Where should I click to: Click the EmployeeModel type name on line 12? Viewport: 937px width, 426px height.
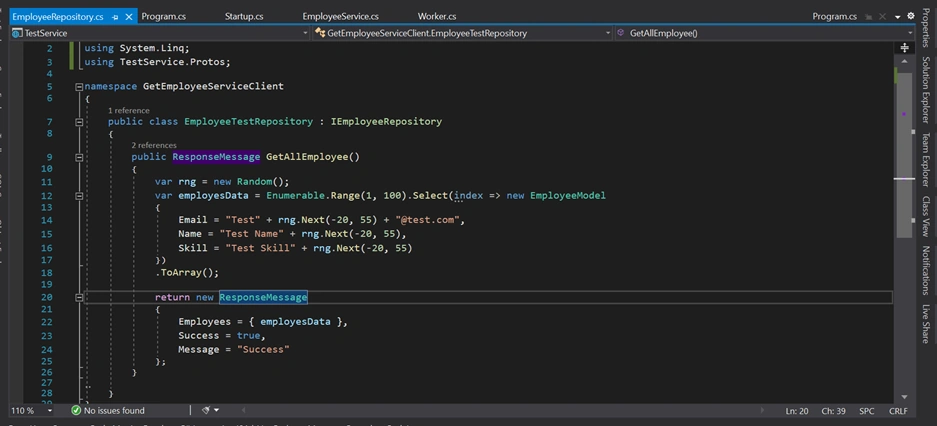568,196
